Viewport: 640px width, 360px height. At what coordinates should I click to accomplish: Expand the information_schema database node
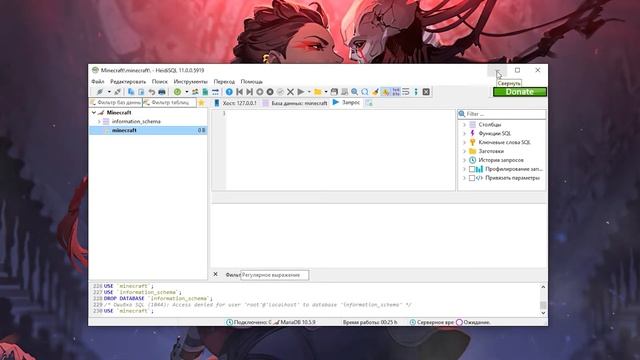coord(99,121)
